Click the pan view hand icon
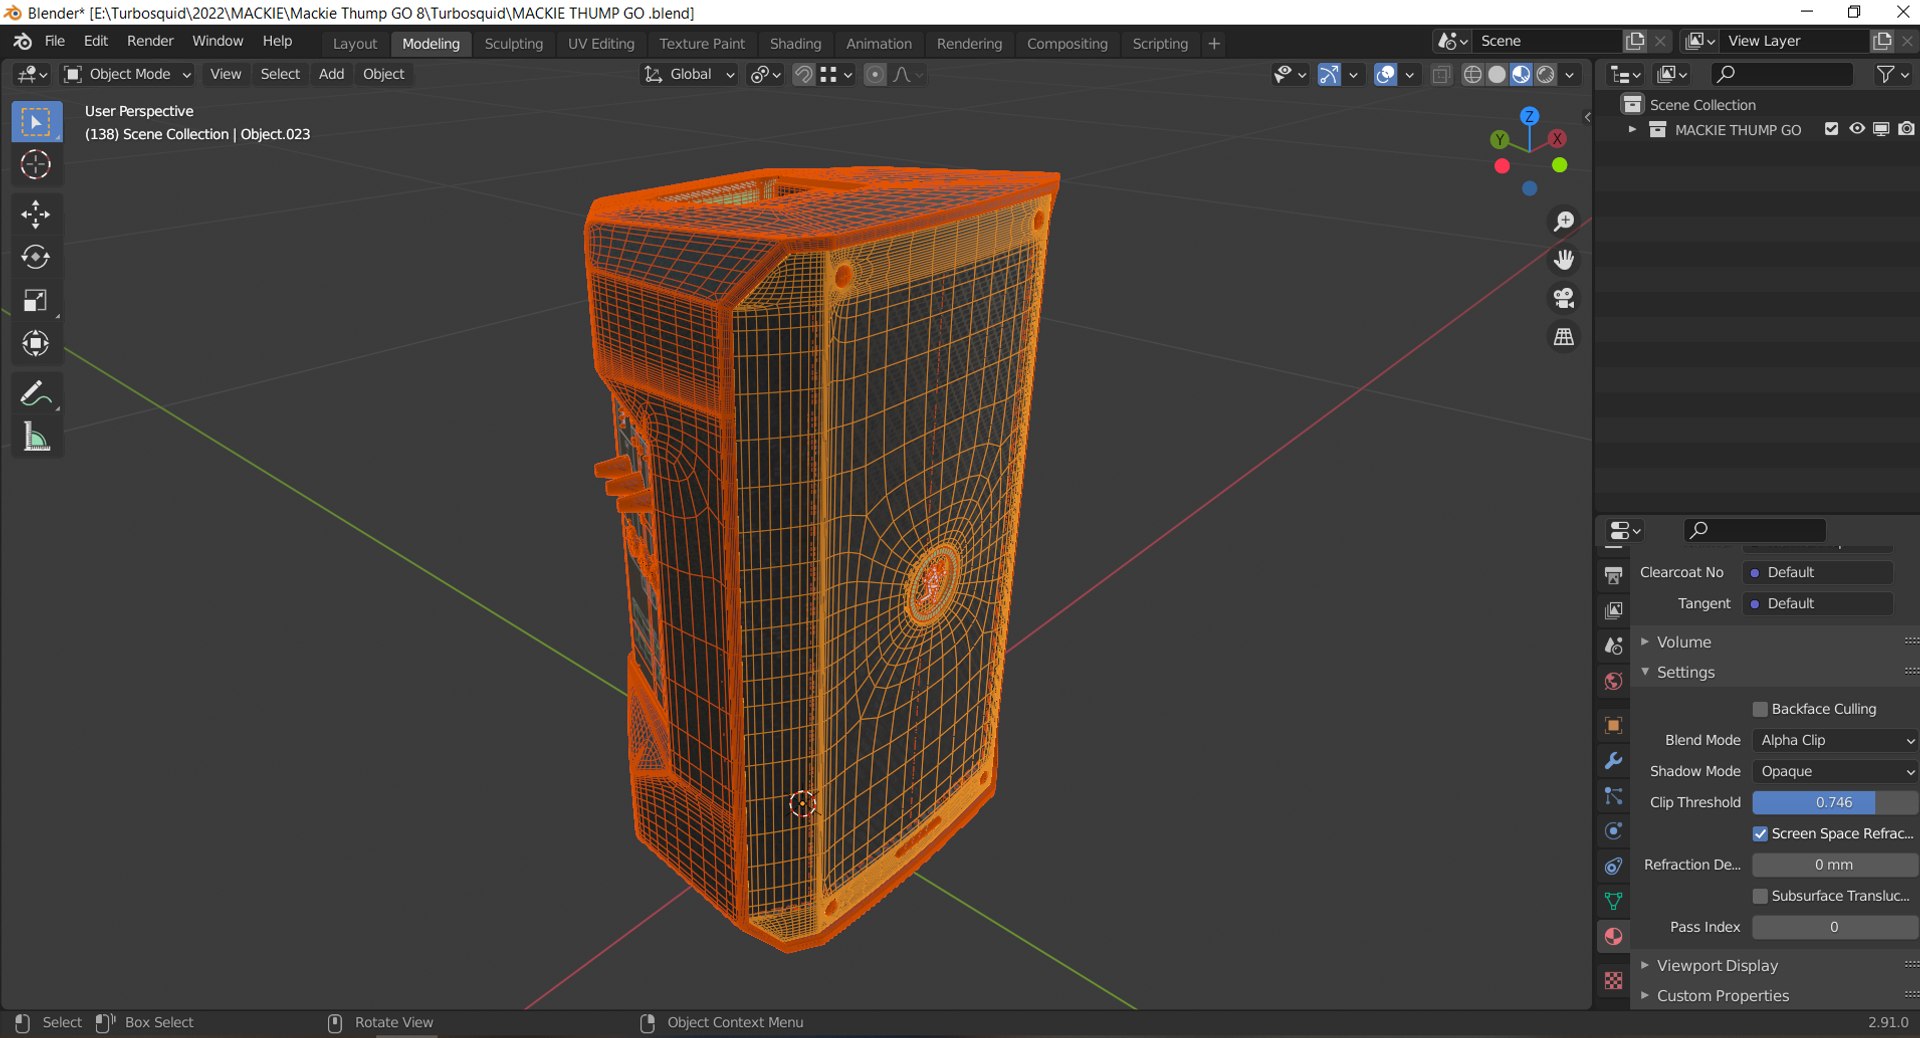This screenshot has height=1038, width=1920. [x=1564, y=260]
